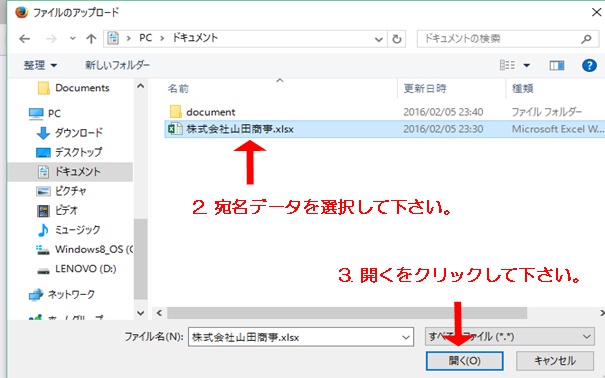
Task: Open the file type filter dropdown
Action: point(509,337)
